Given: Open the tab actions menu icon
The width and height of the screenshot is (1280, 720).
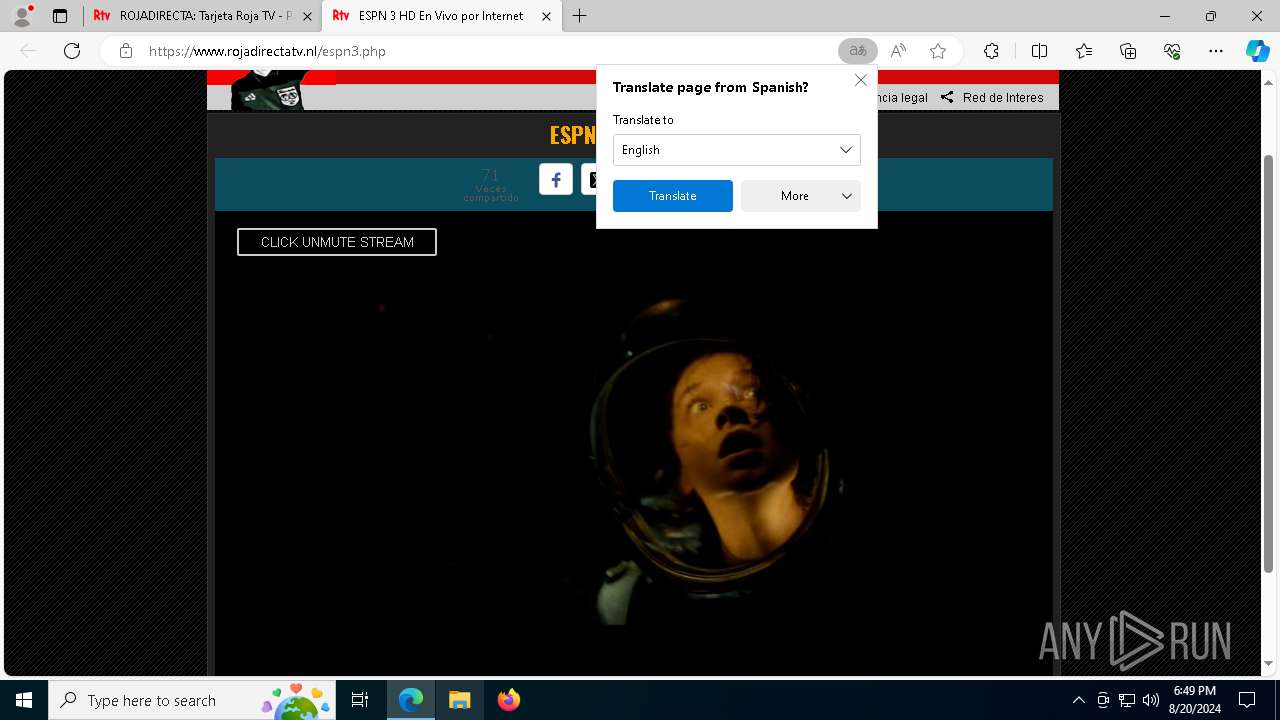Looking at the screenshot, I should (60, 16).
